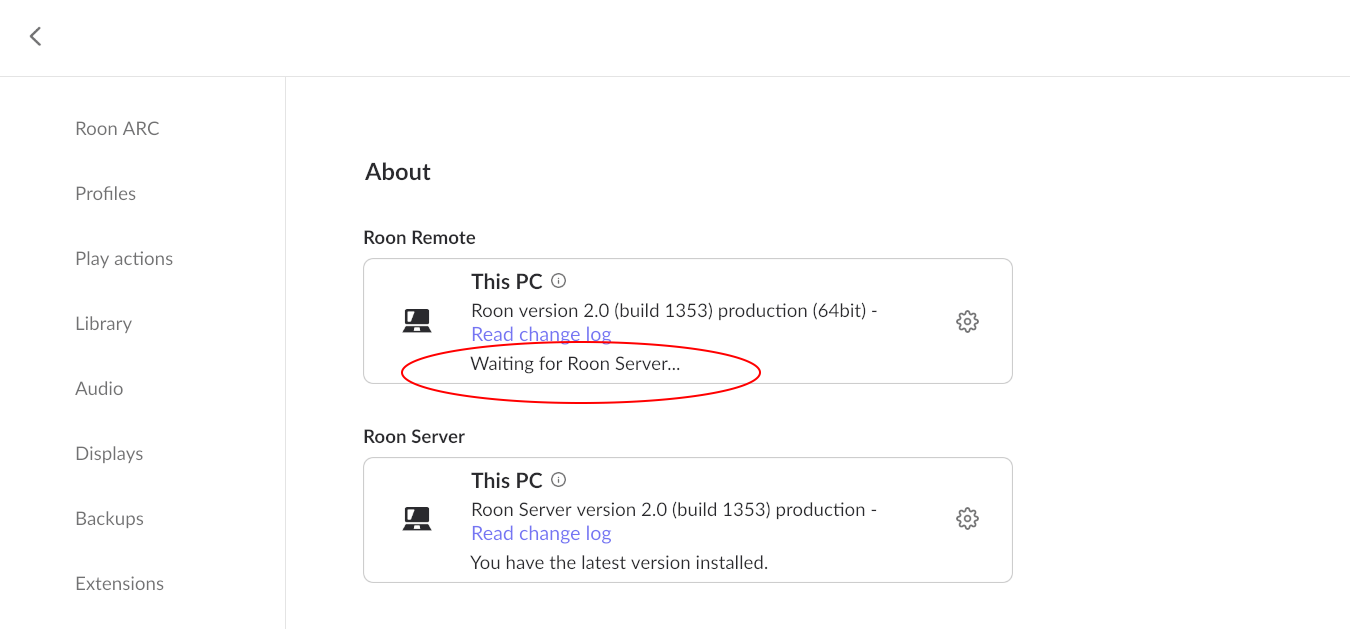Open the Roon ARC settings section

pos(117,129)
